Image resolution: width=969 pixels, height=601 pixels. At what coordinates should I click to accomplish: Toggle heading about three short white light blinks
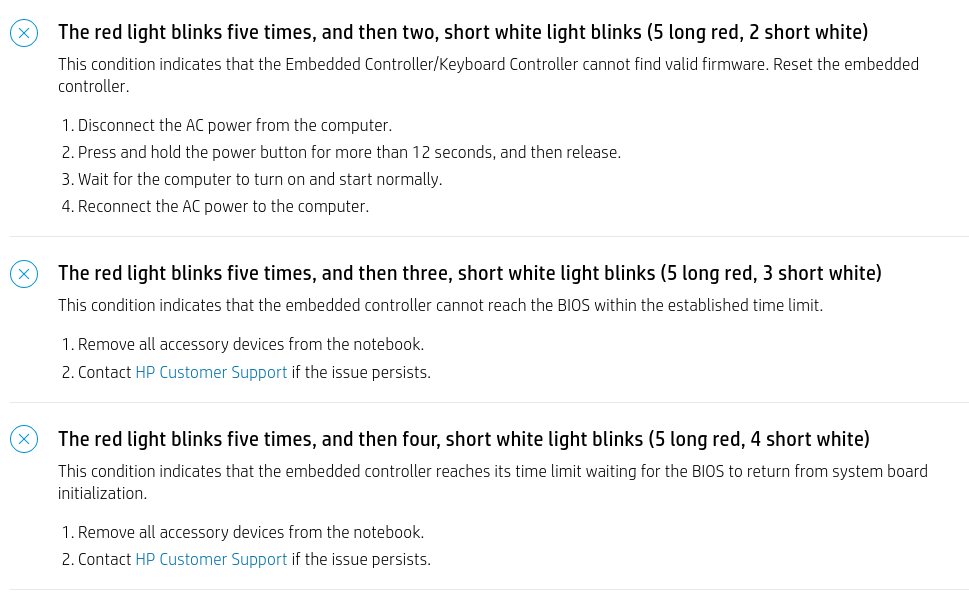point(470,273)
